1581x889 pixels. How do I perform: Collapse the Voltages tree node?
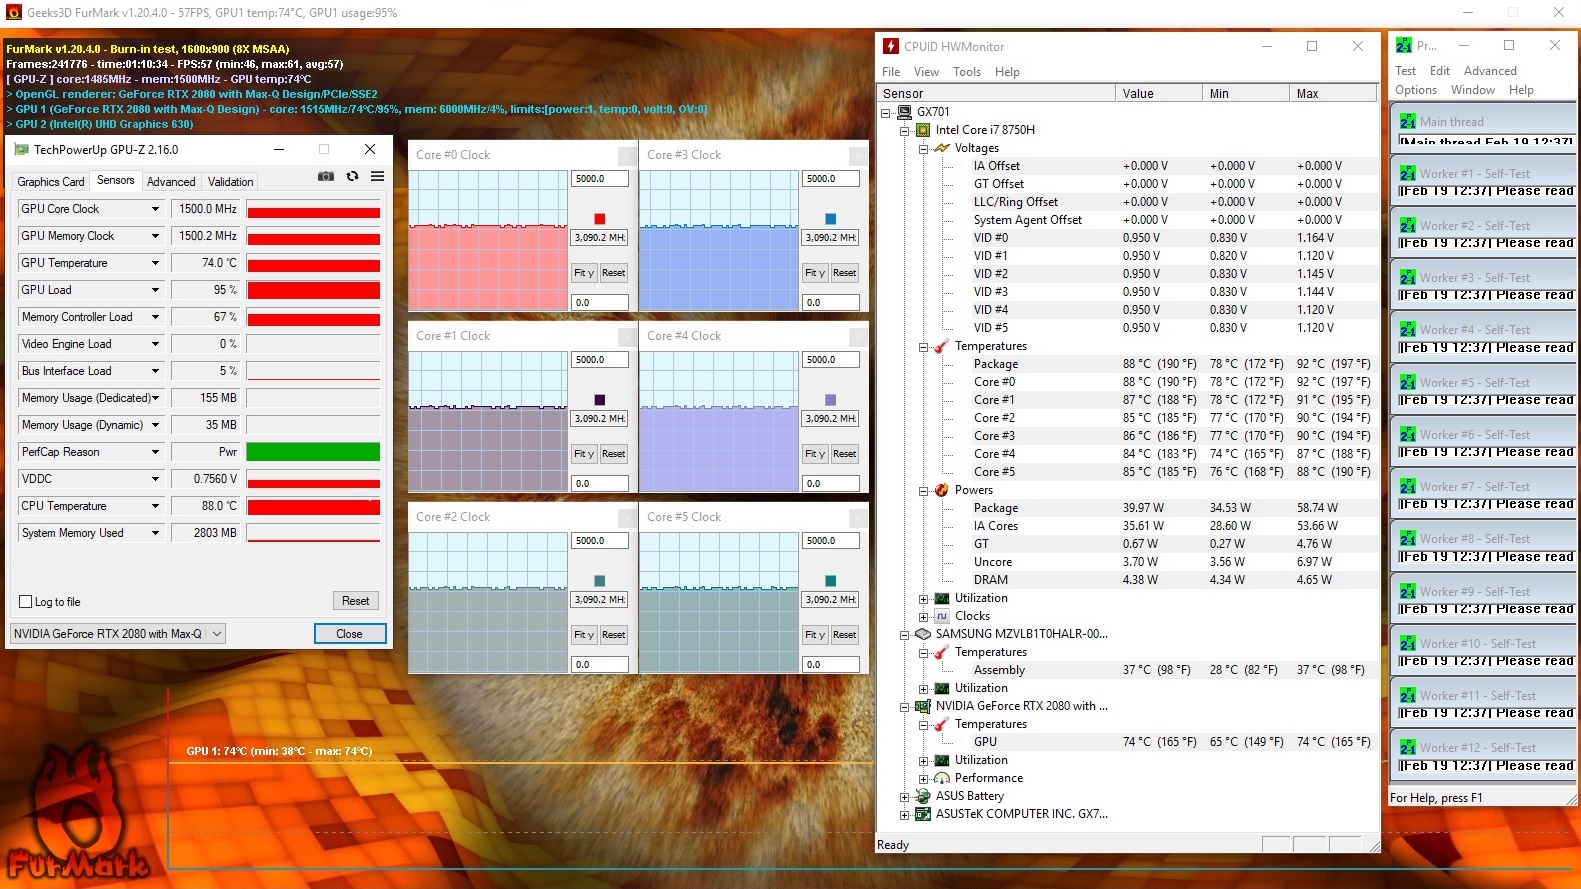tap(923, 149)
